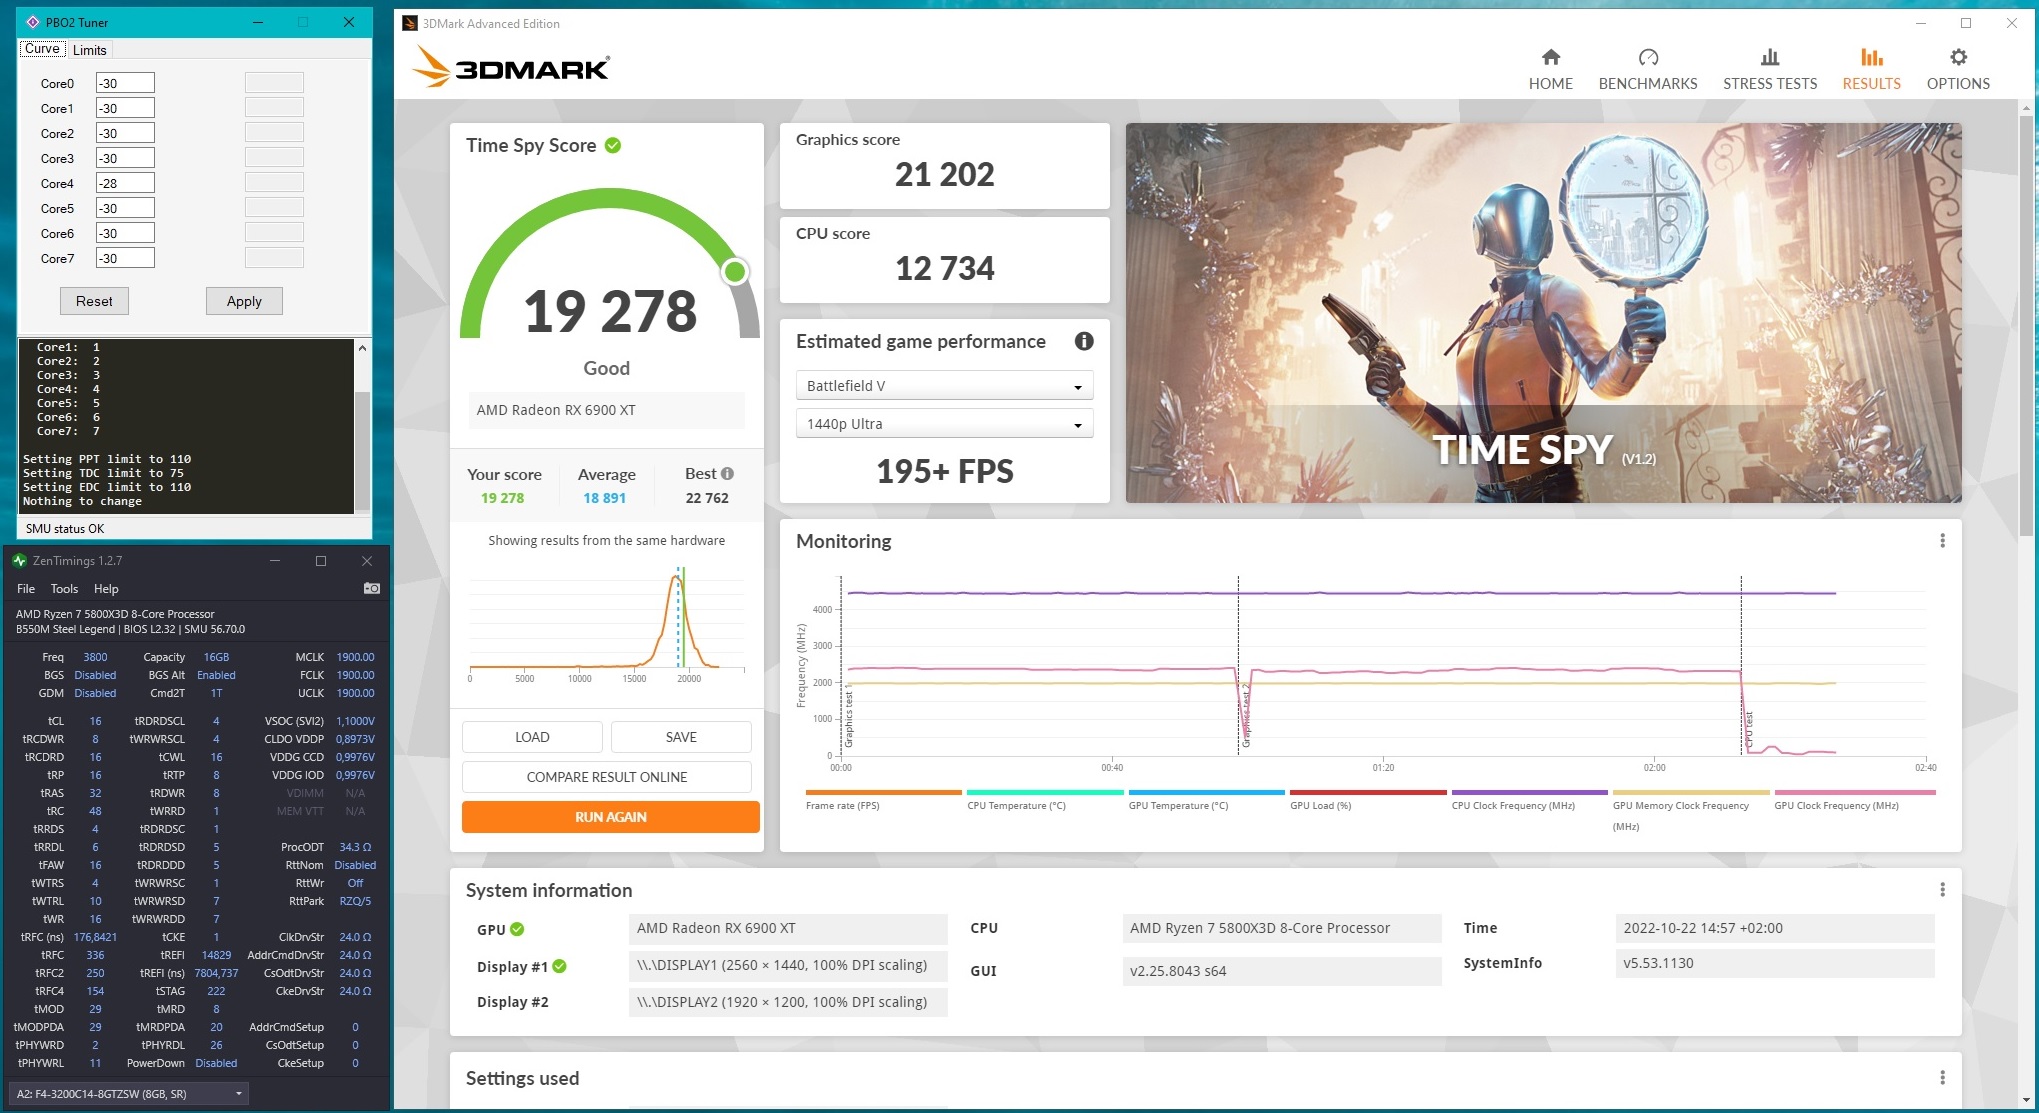Open the memory module slot A2 dropdown
The height and width of the screenshot is (1113, 2039).
(128, 1094)
